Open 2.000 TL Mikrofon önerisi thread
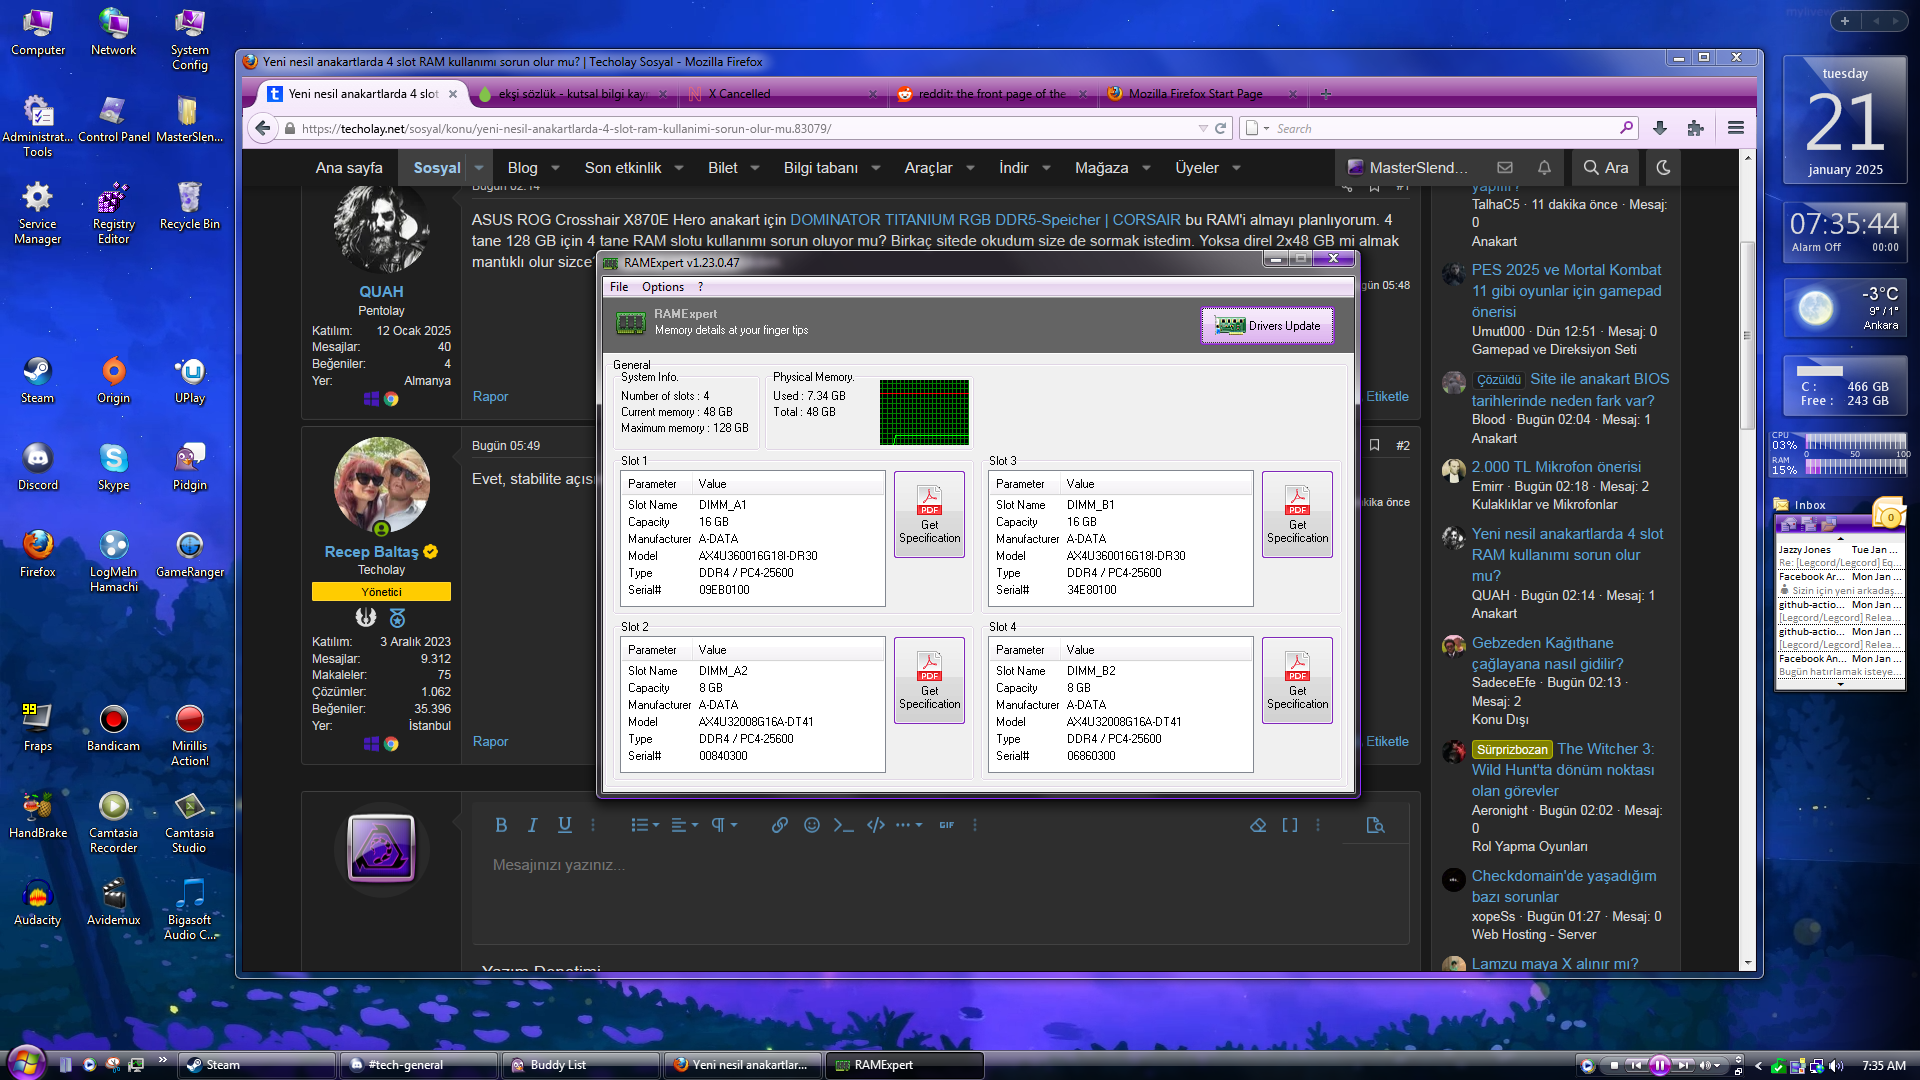This screenshot has height=1080, width=1920. (x=1556, y=467)
